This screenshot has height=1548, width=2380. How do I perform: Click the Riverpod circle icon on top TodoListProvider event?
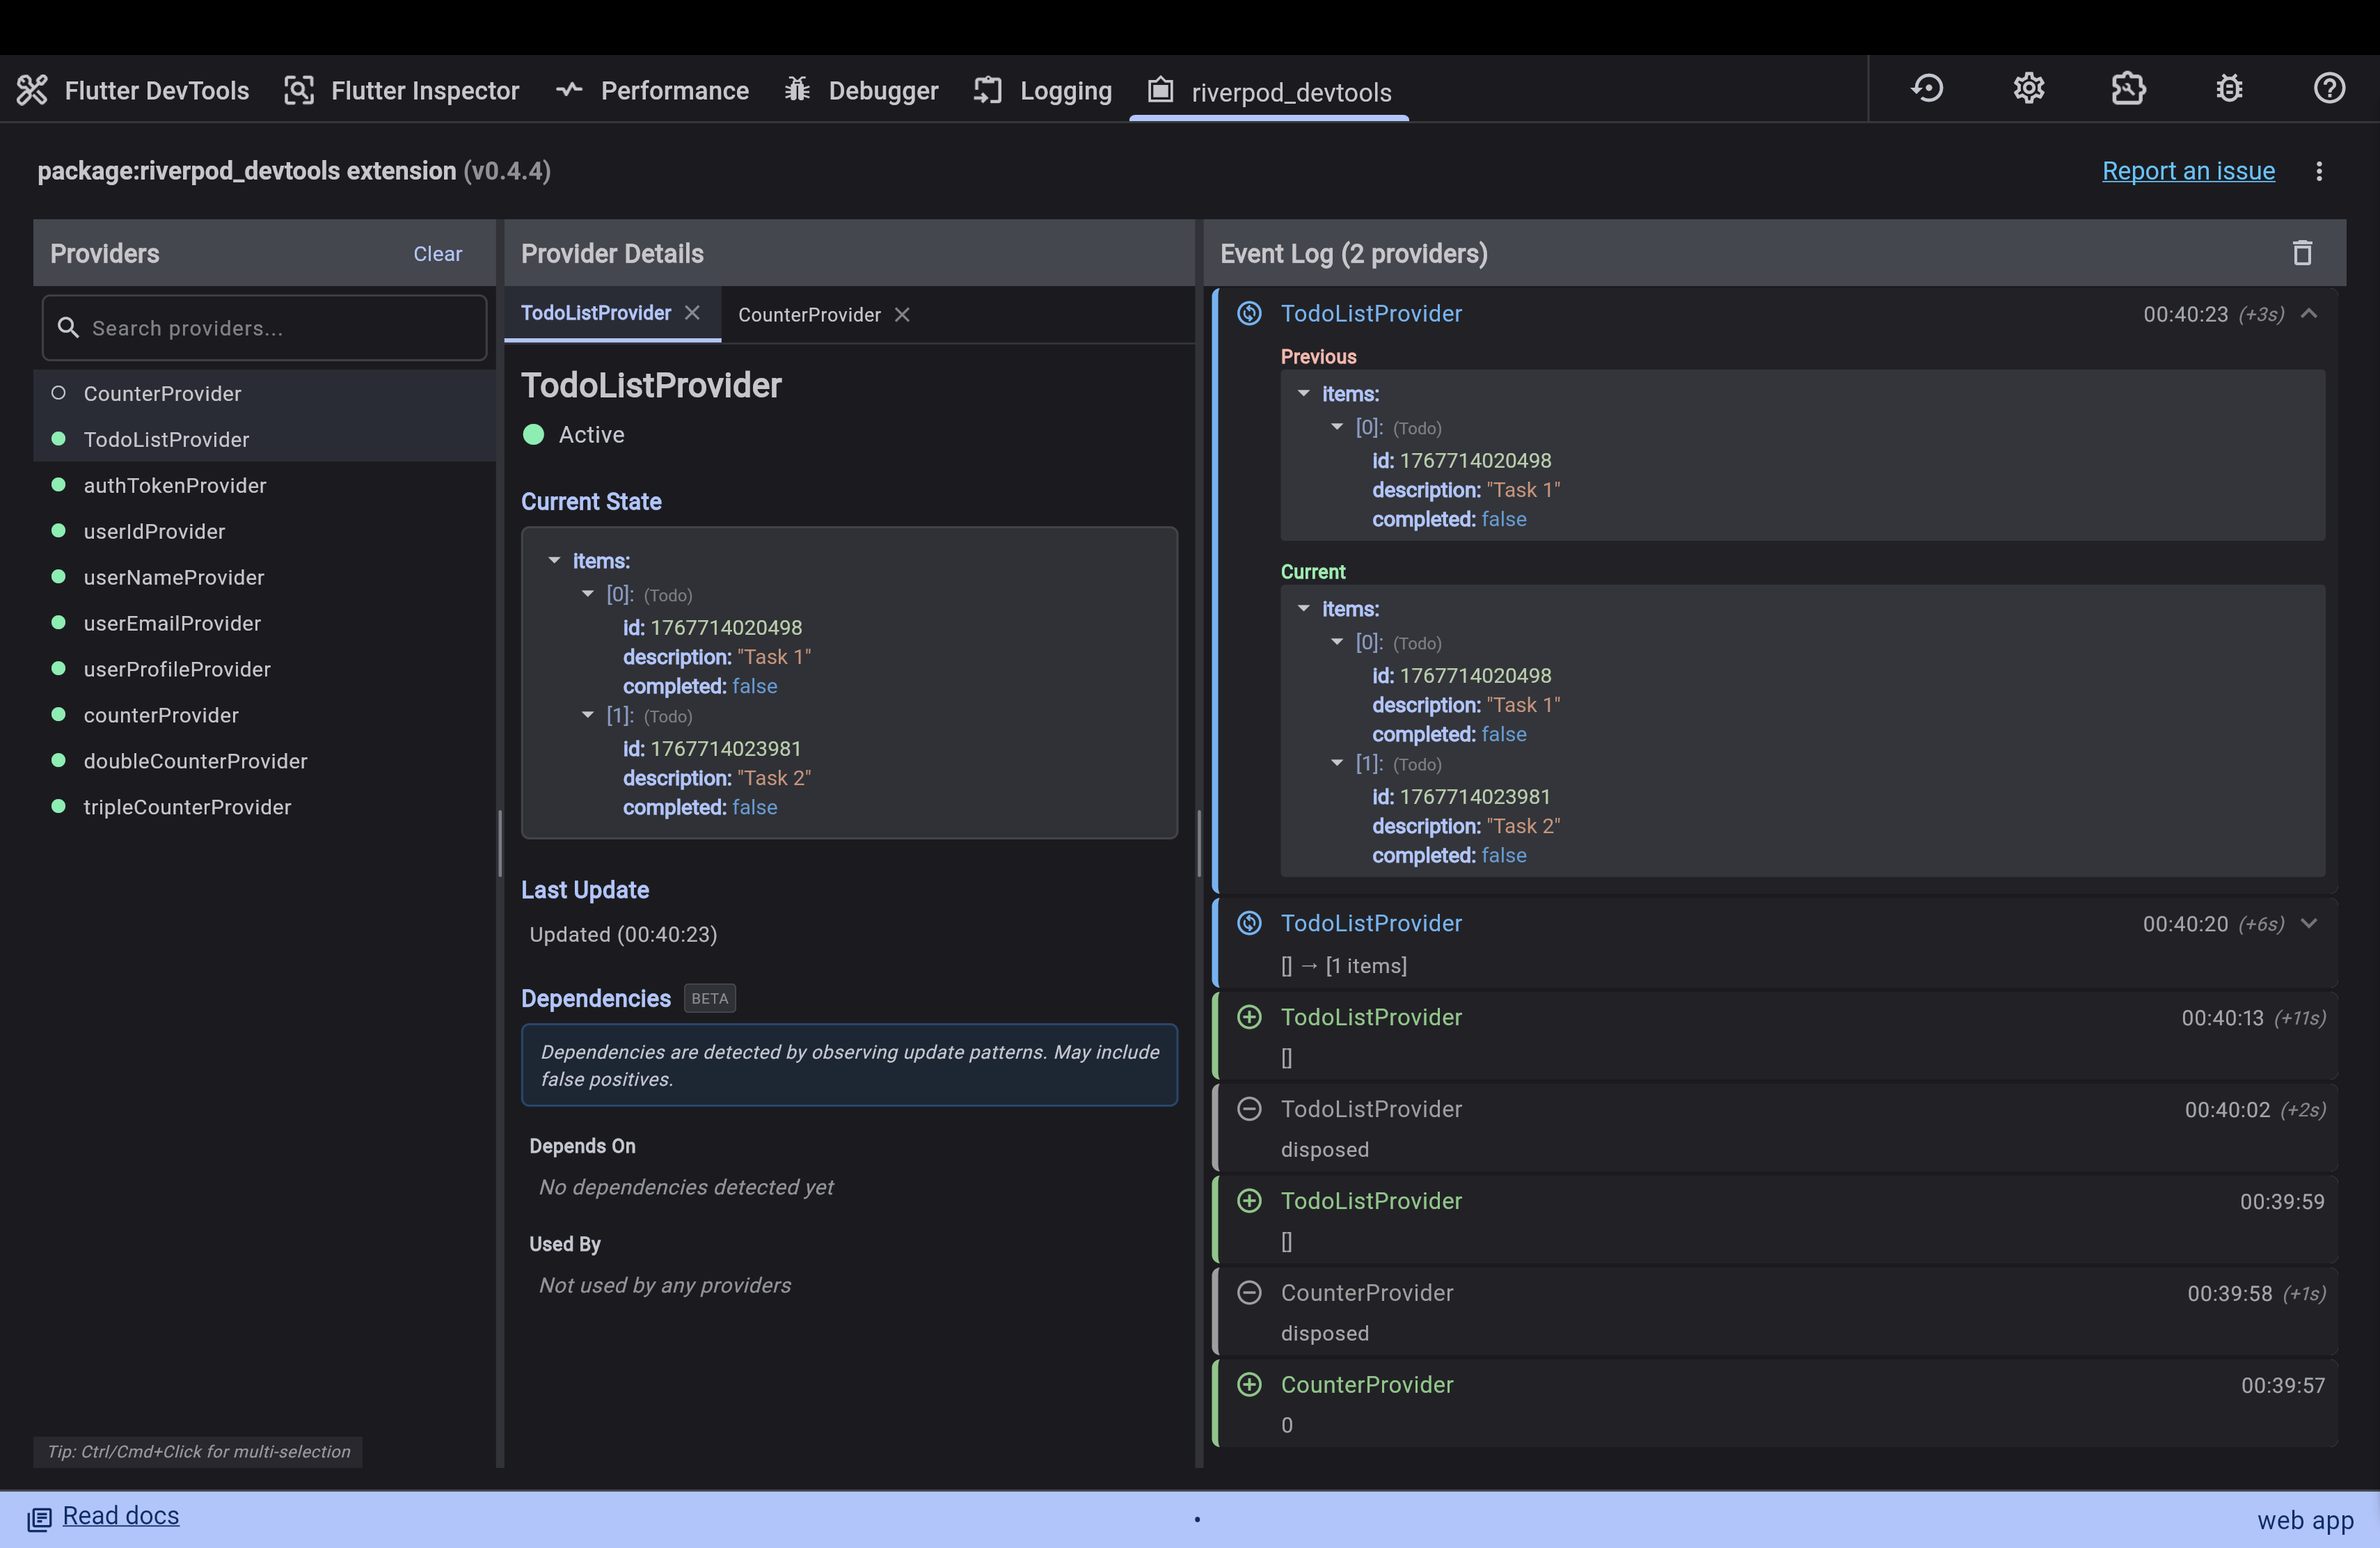point(1248,313)
